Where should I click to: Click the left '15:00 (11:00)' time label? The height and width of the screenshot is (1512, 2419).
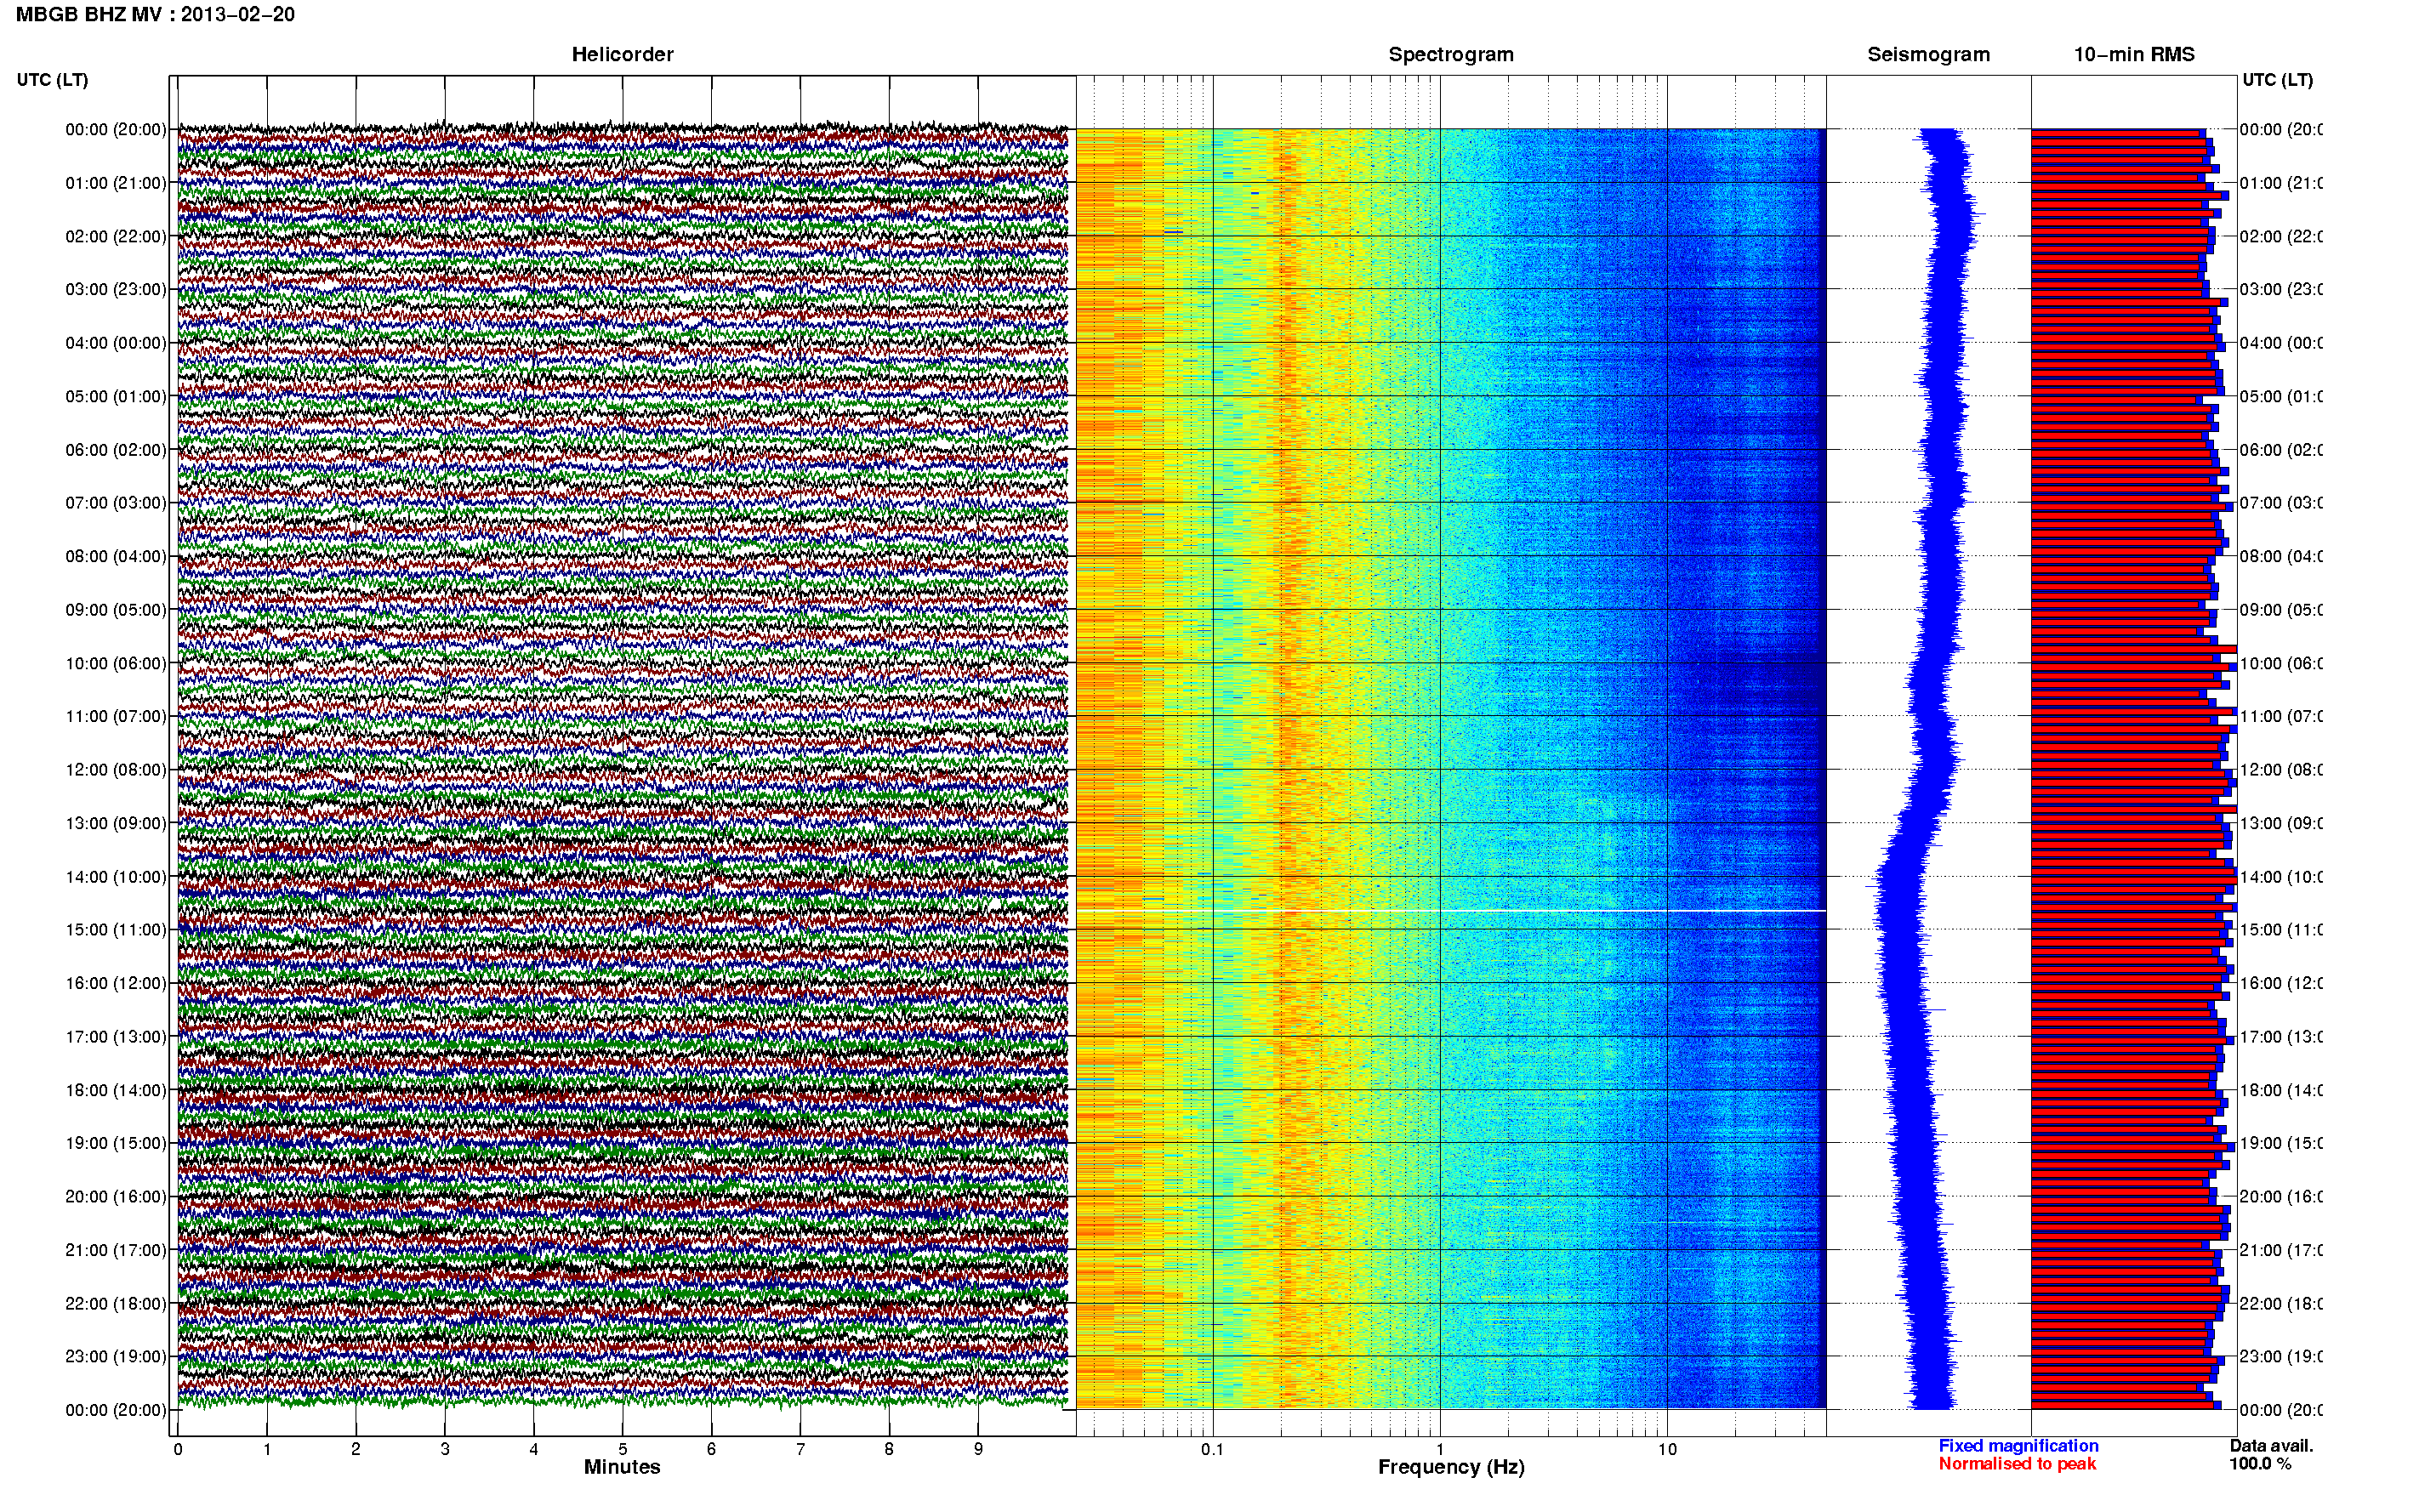[x=116, y=929]
